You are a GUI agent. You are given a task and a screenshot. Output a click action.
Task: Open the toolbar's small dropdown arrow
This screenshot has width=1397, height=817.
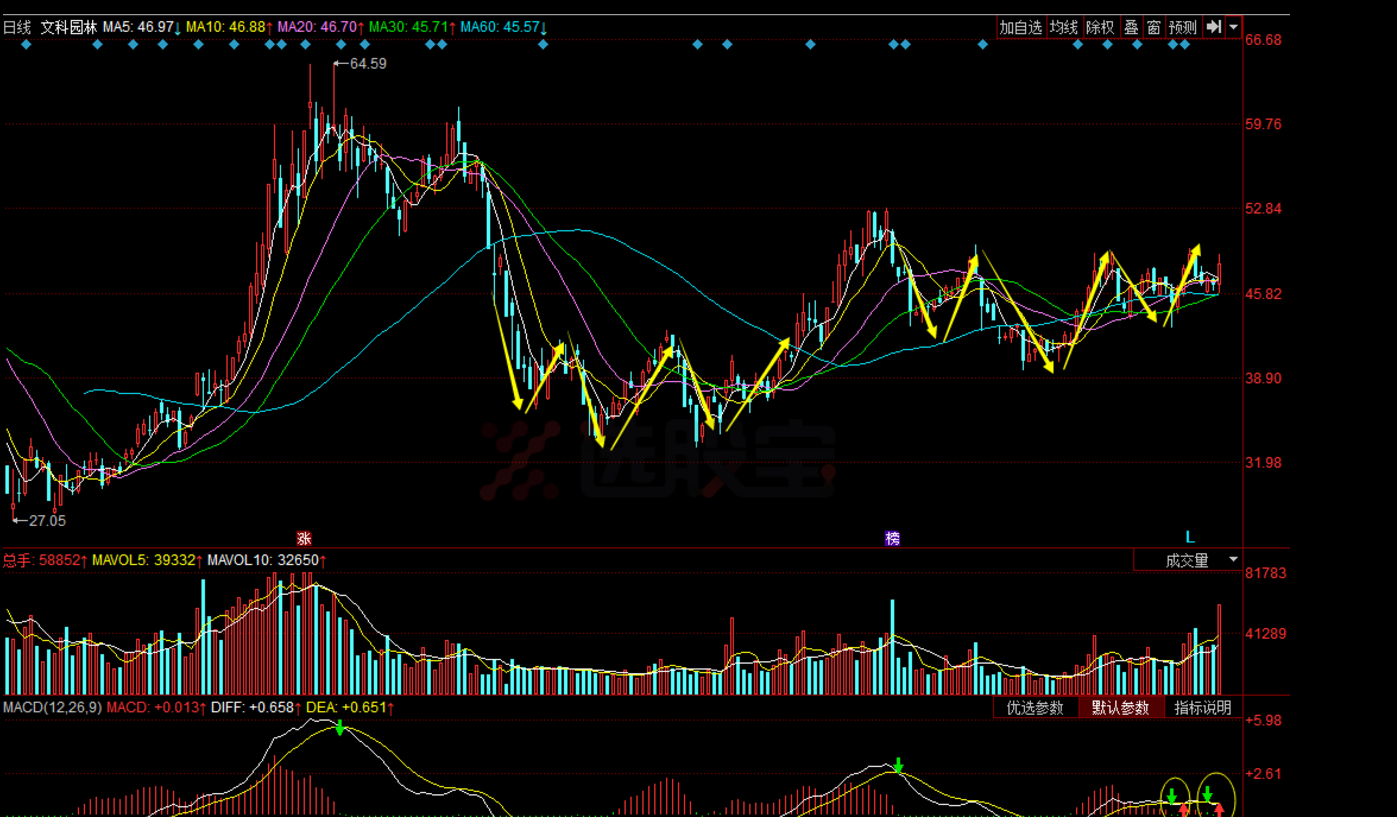click(1234, 27)
